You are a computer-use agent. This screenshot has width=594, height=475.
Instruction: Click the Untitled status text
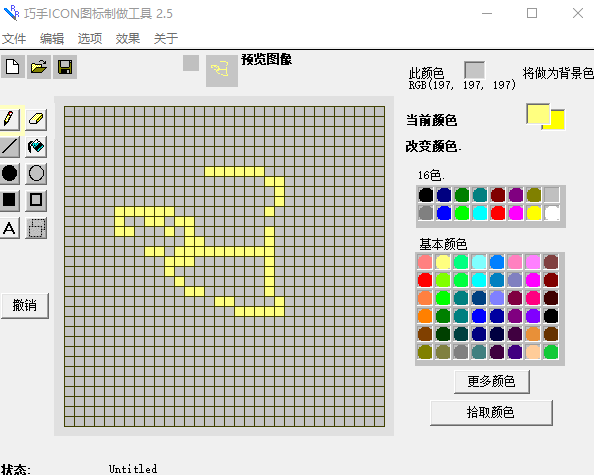pos(133,469)
